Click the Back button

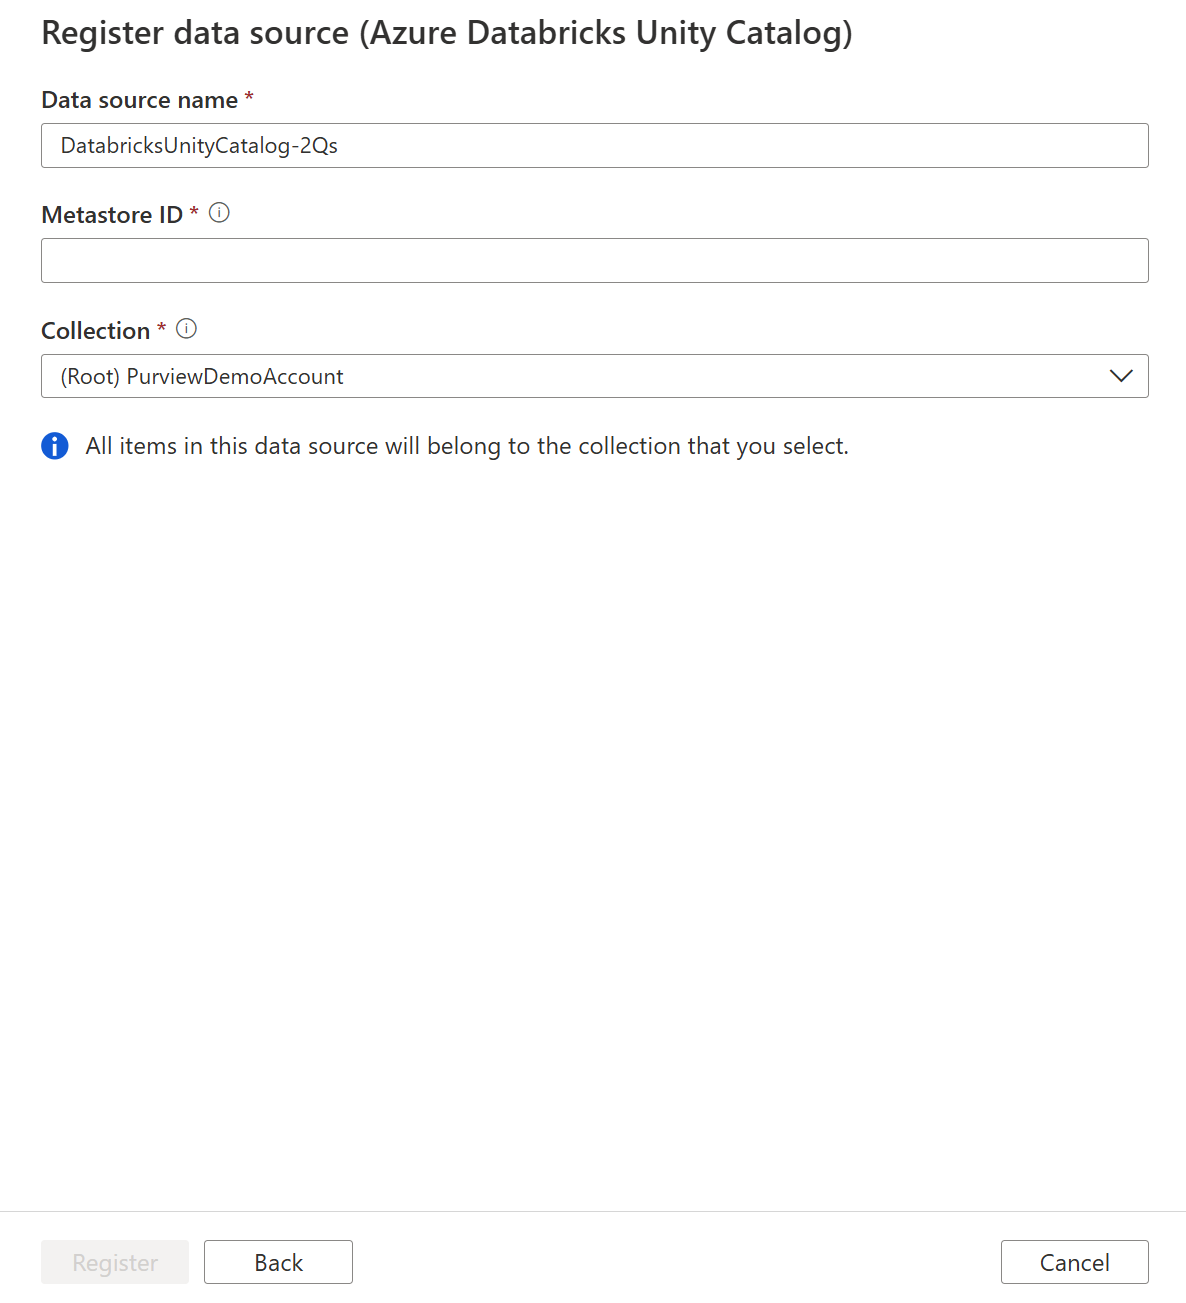coord(278,1262)
